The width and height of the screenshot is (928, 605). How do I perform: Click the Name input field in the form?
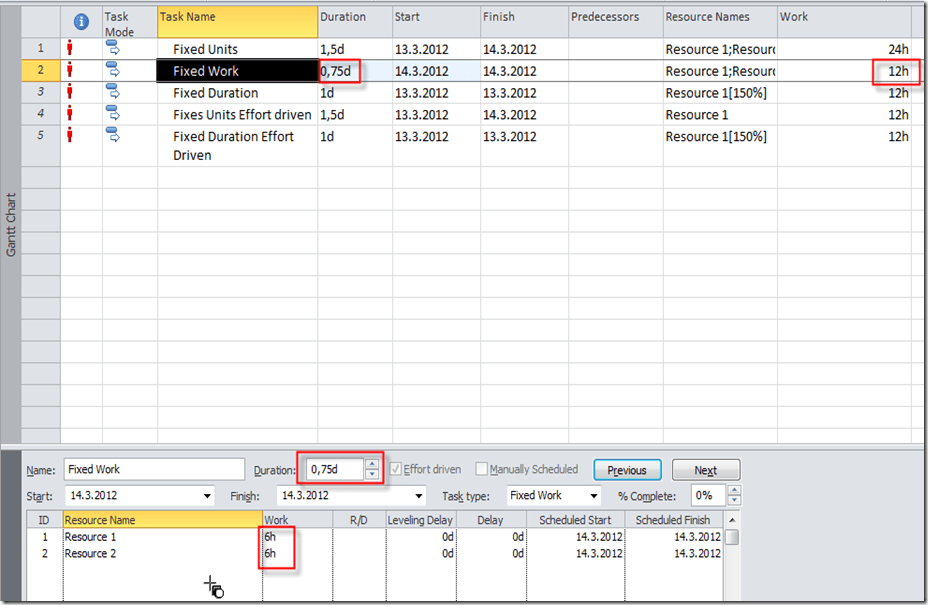click(x=153, y=469)
